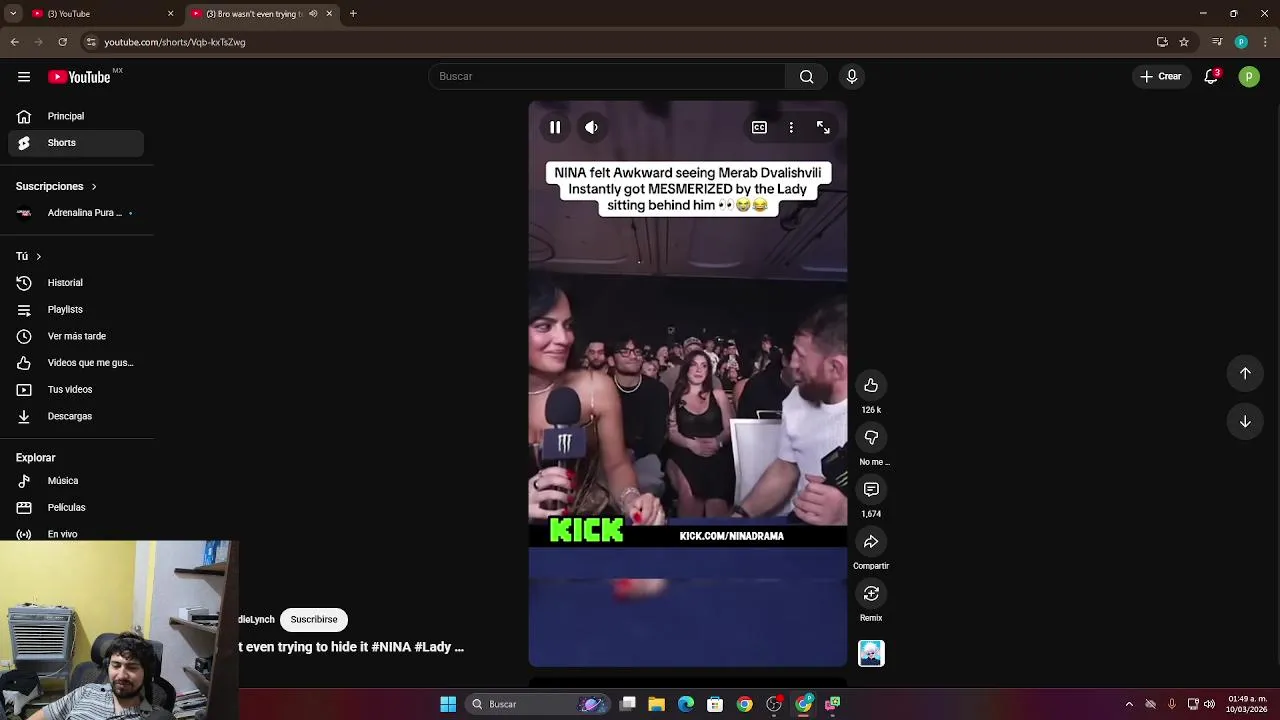The image size is (1280, 720).
Task: Enter fullscreen for the Short
Action: pyautogui.click(x=823, y=127)
